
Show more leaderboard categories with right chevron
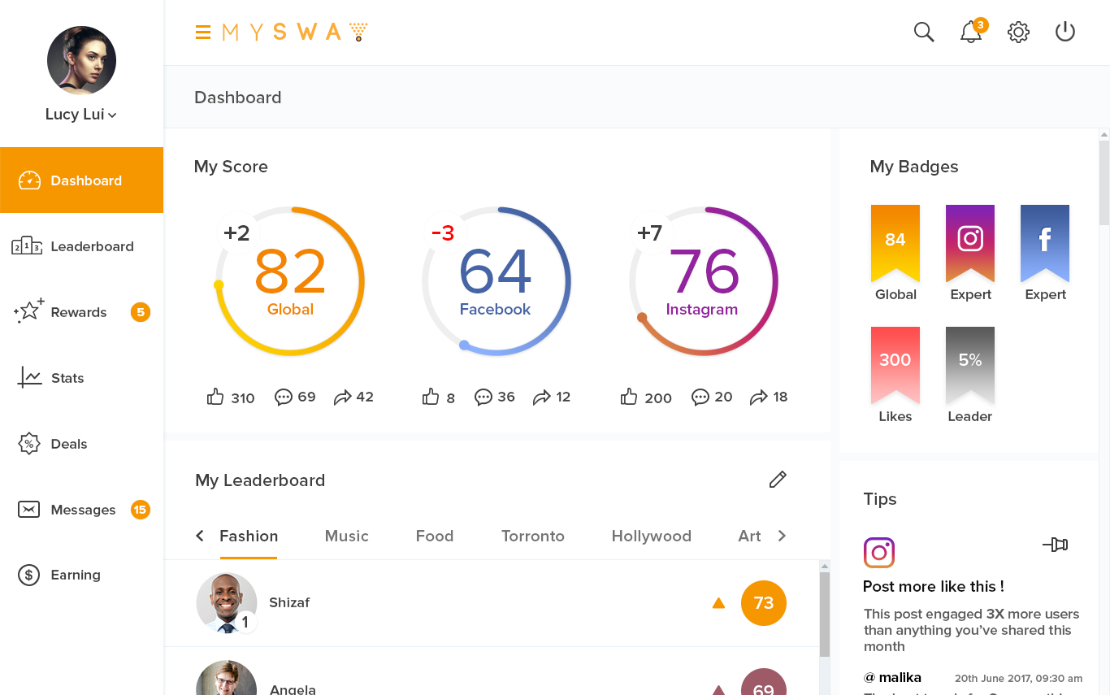(782, 536)
